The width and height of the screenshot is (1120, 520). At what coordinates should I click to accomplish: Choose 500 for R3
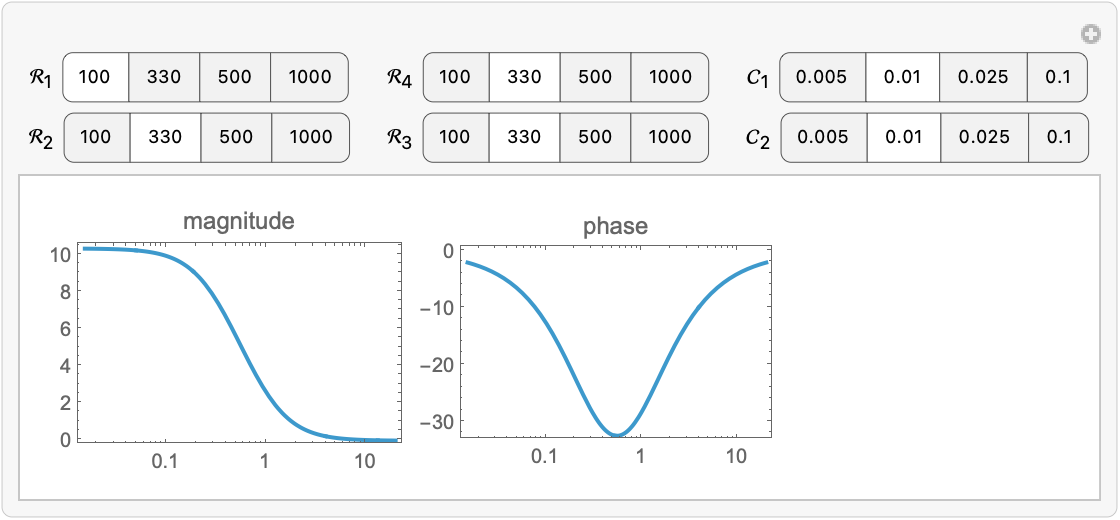tap(595, 137)
